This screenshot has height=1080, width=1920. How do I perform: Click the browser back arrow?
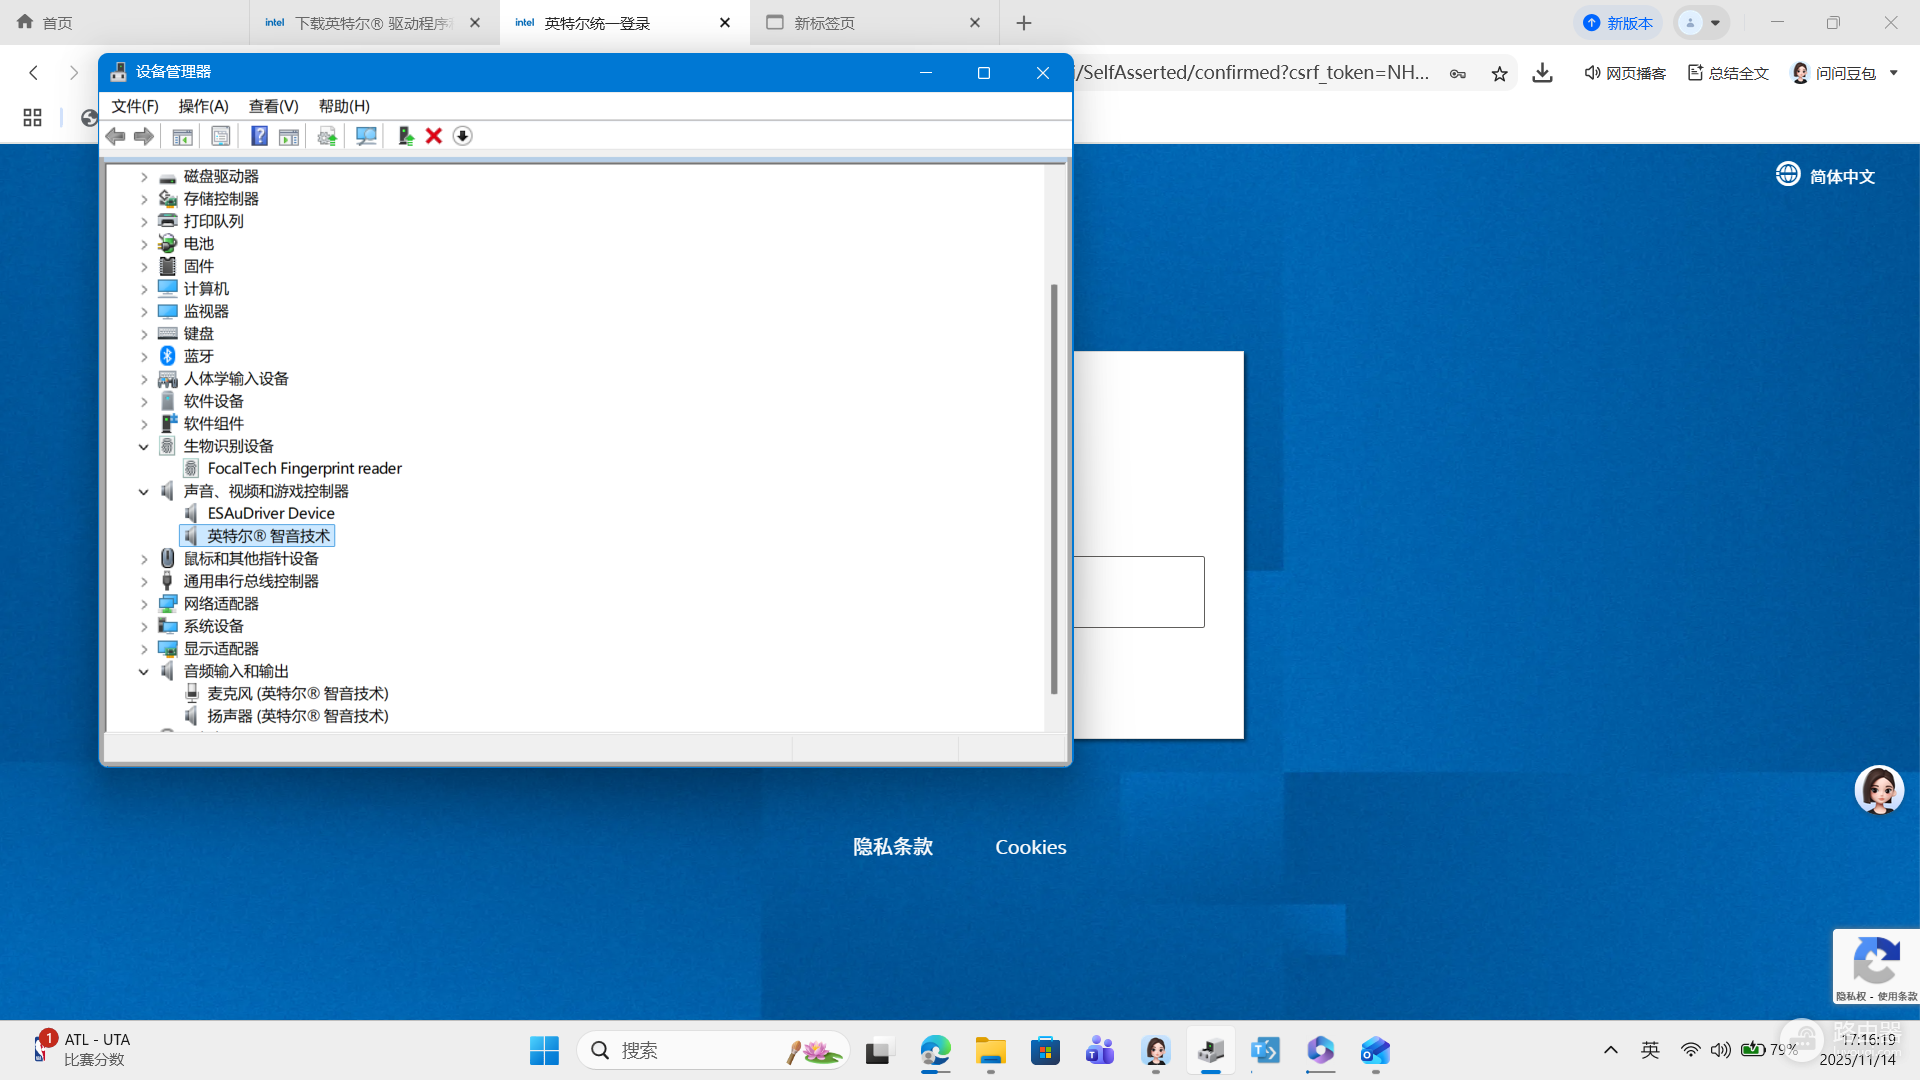click(34, 72)
